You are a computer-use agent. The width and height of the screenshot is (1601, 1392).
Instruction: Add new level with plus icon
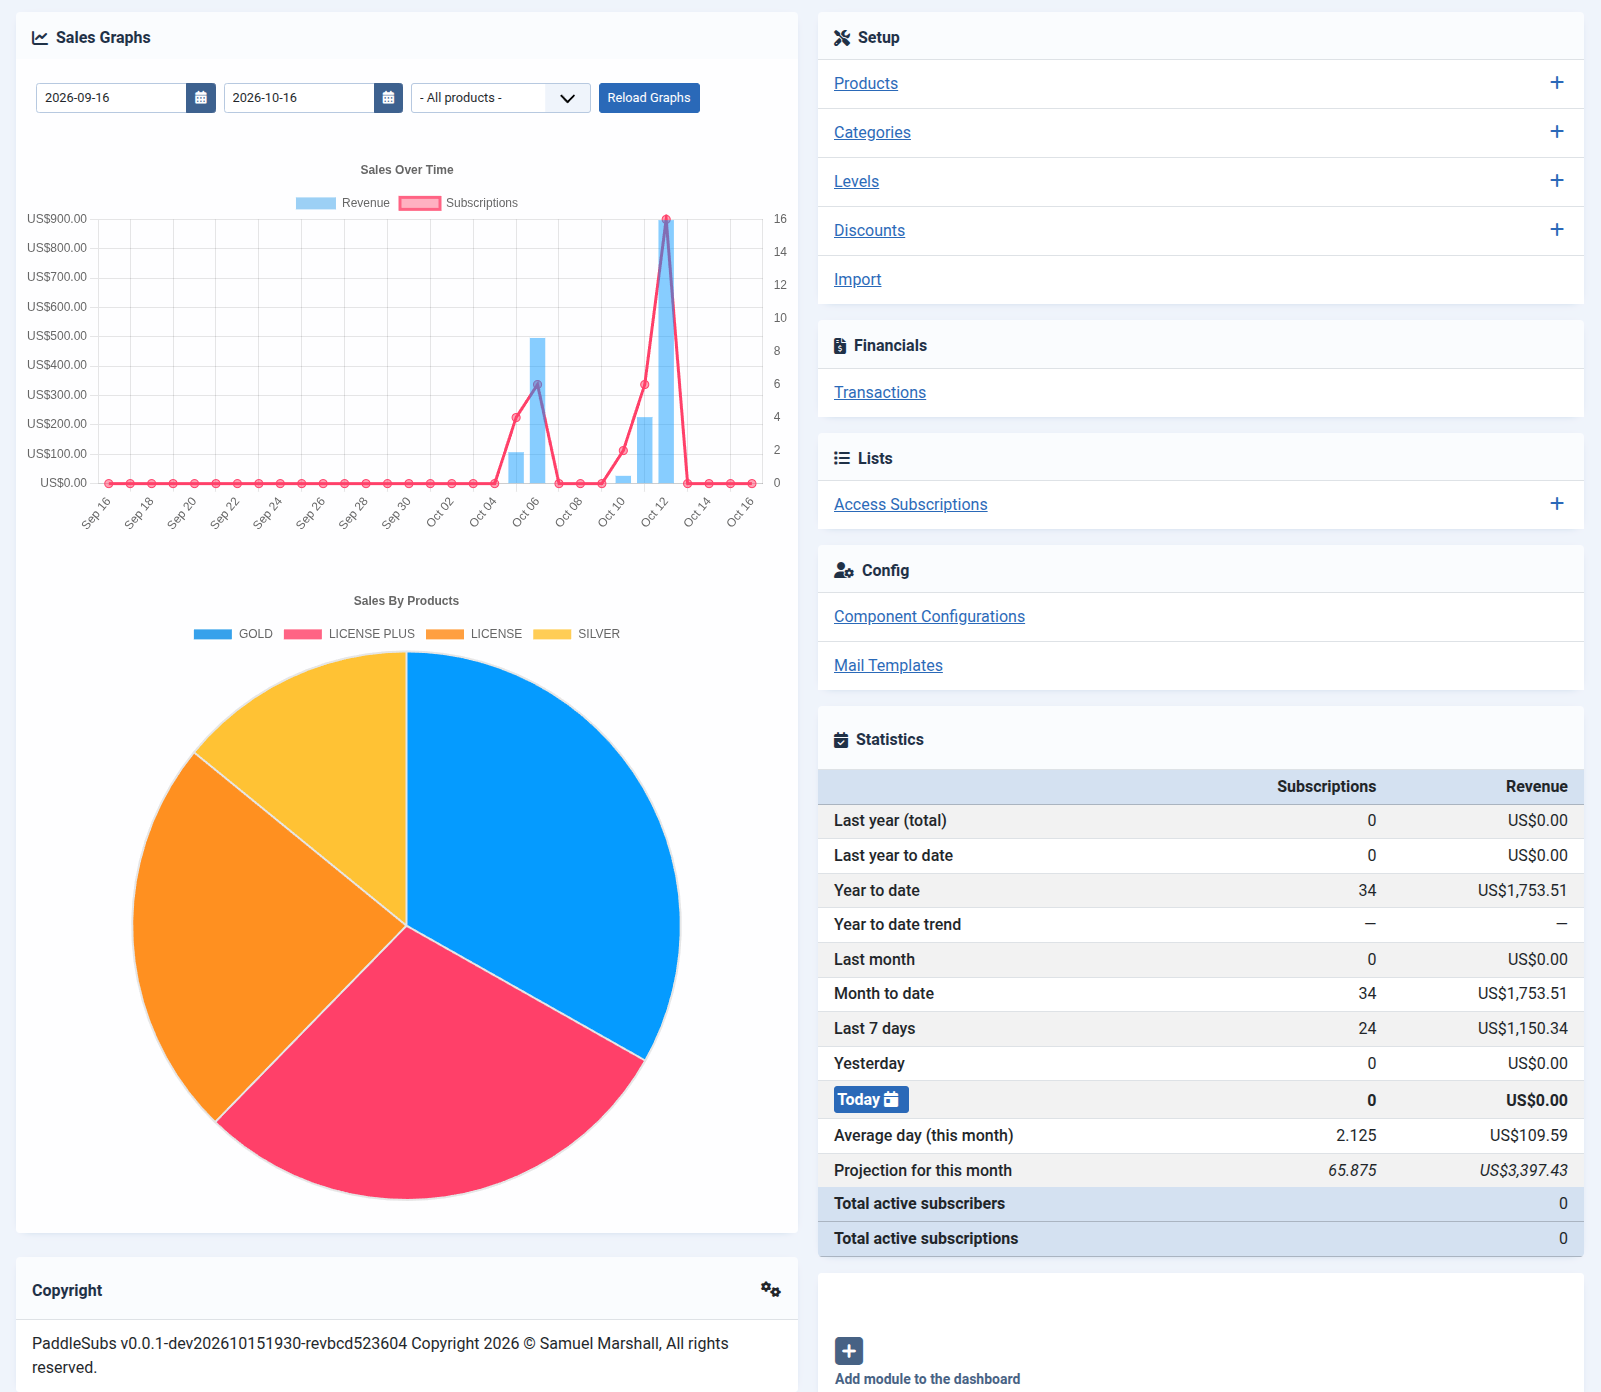1556,181
